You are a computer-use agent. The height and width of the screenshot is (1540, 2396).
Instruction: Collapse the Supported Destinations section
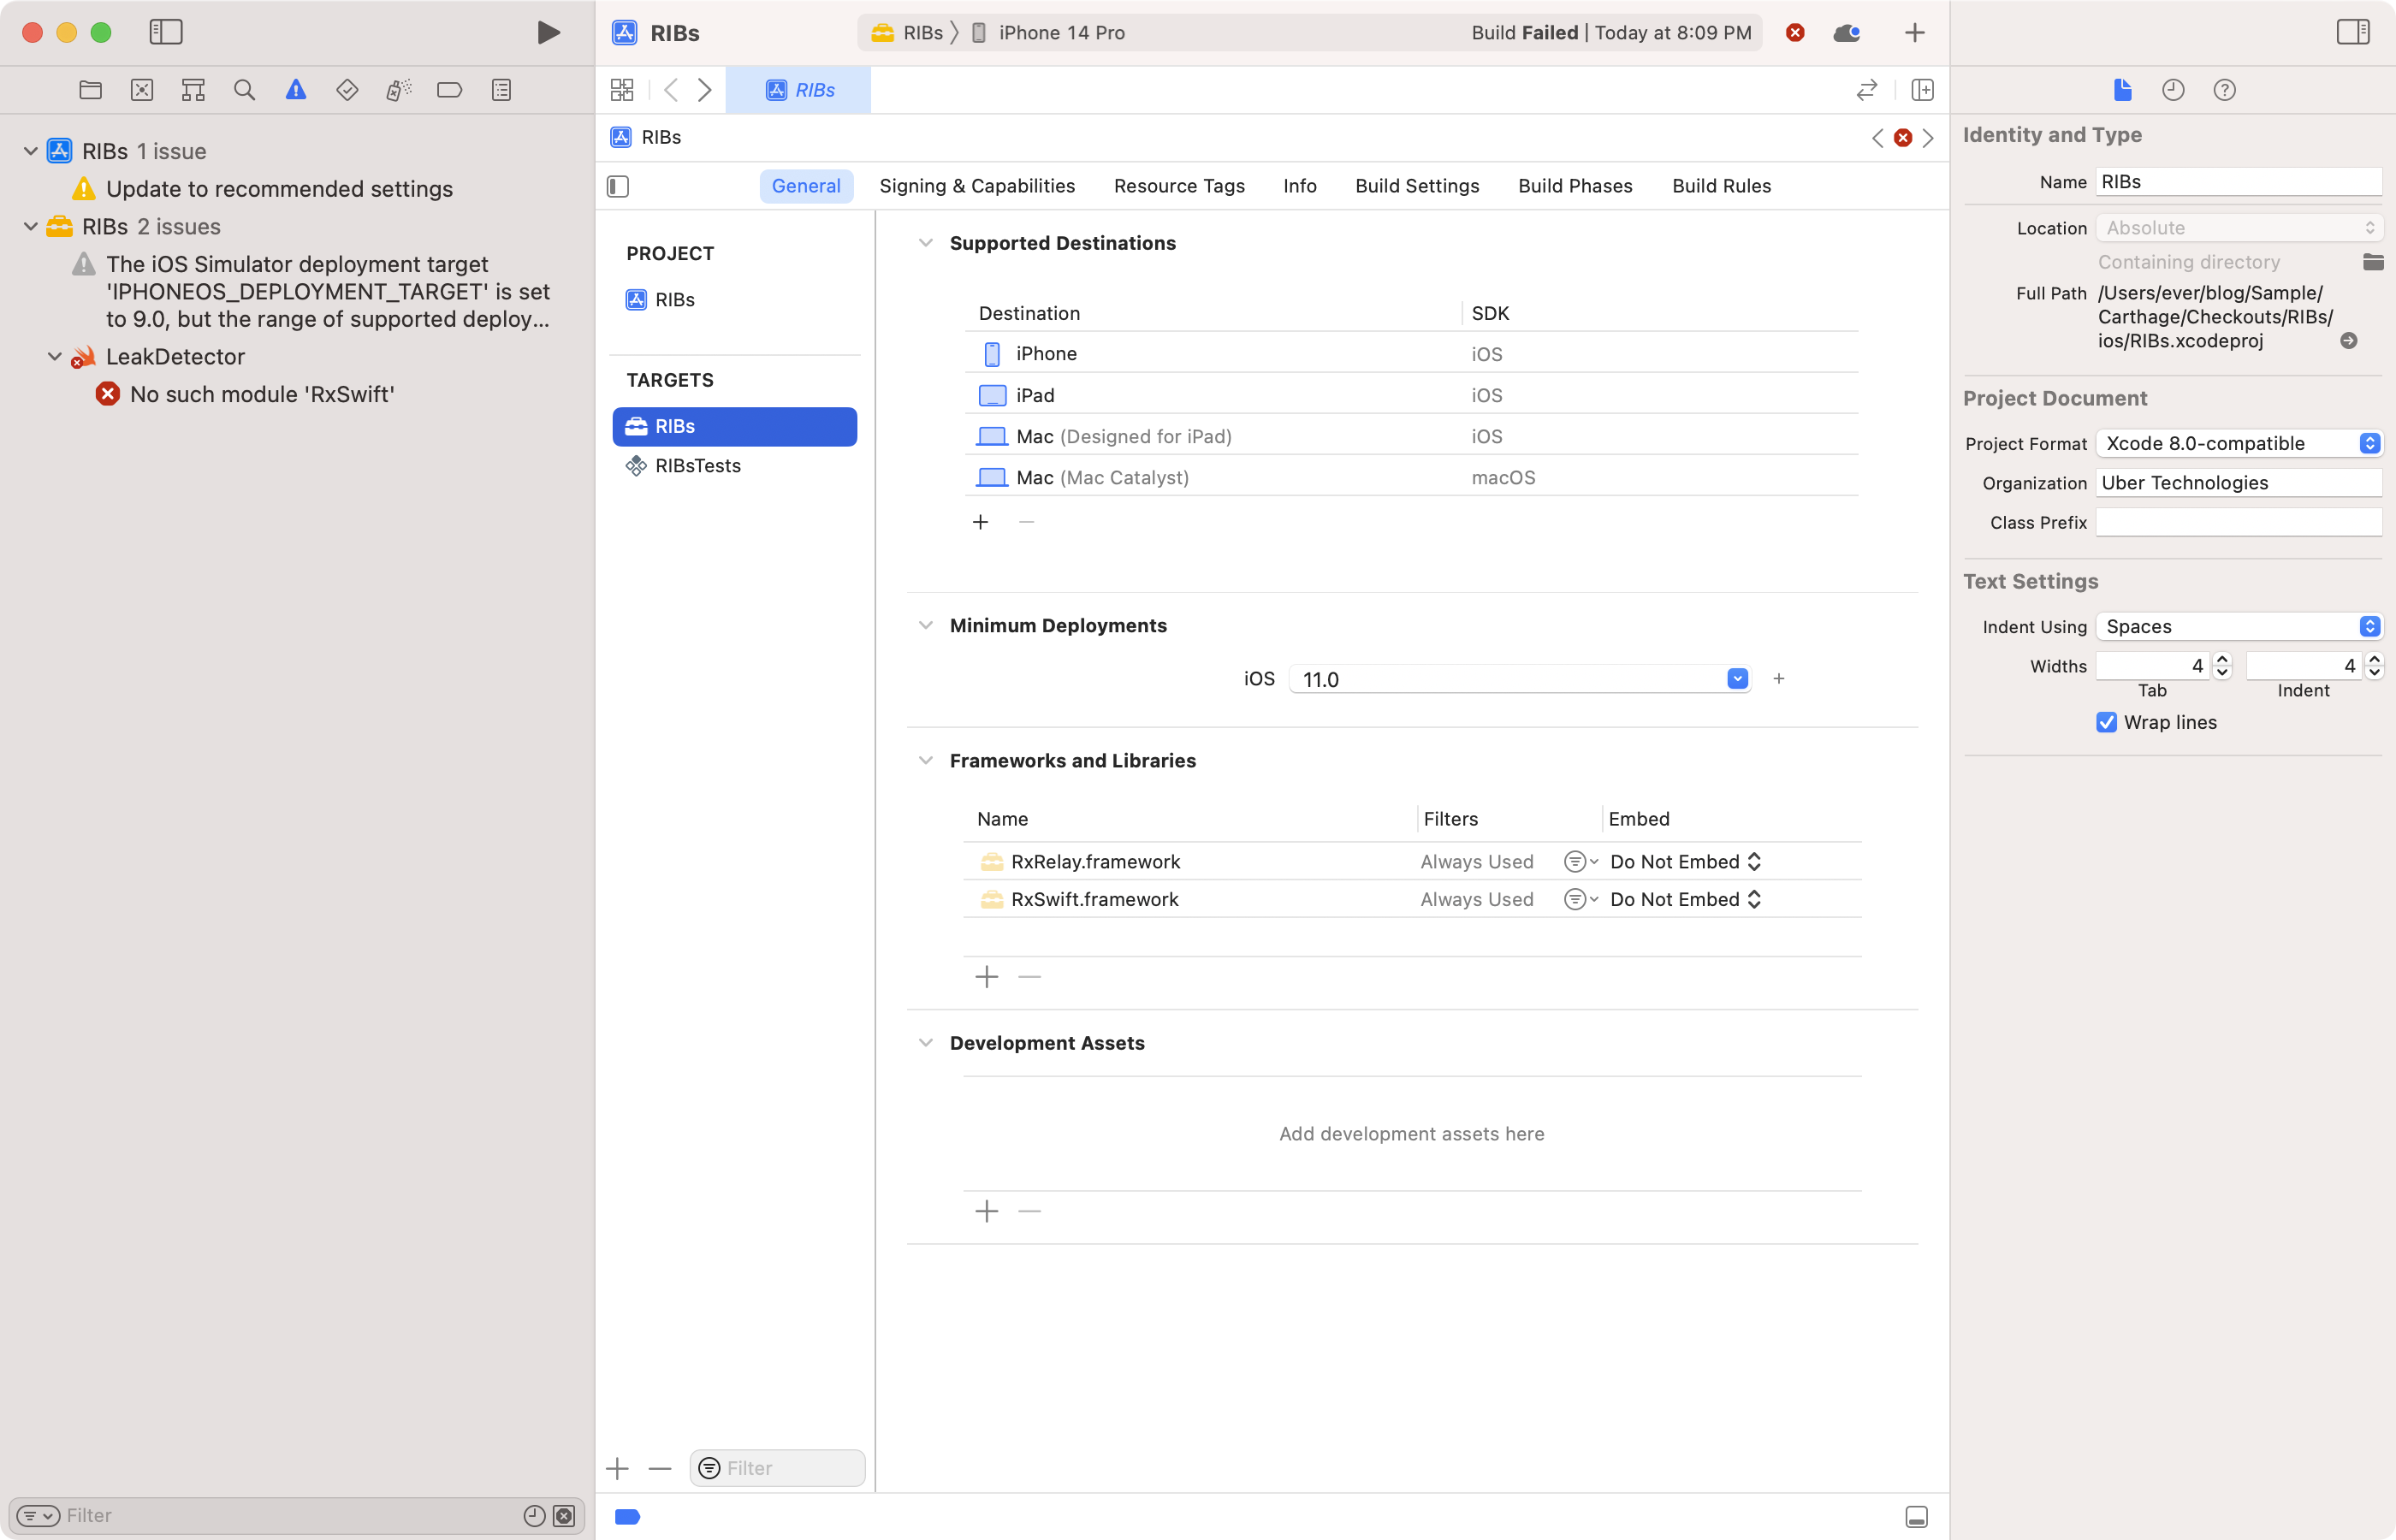[x=925, y=243]
